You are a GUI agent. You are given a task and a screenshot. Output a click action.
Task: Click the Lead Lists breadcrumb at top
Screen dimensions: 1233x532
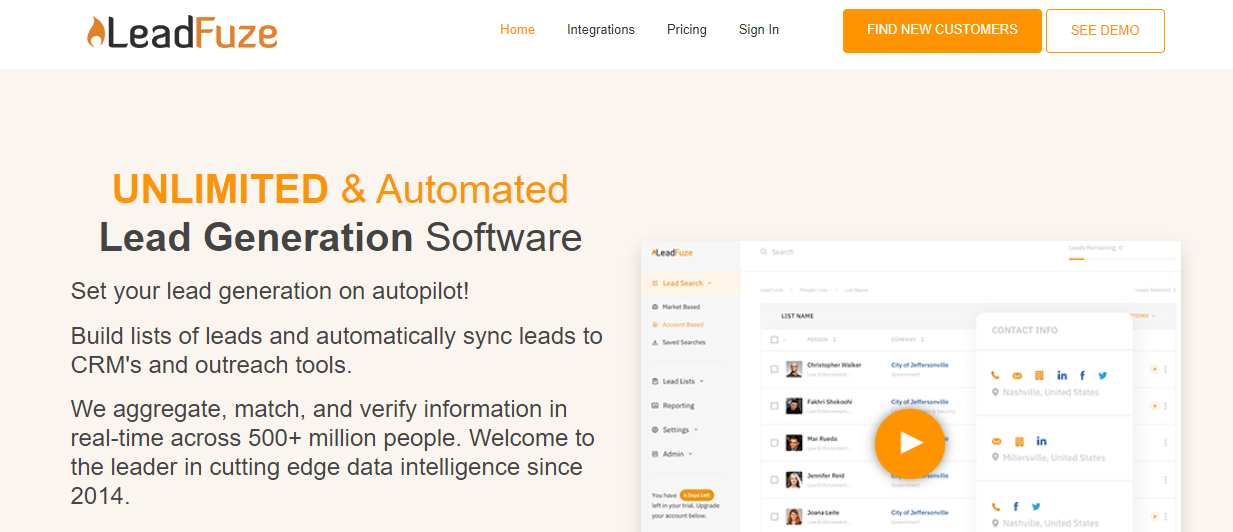(x=771, y=290)
